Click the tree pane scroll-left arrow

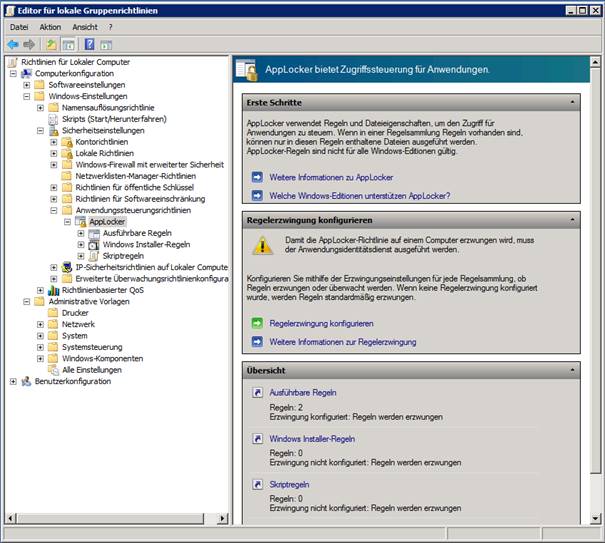tap(11, 518)
